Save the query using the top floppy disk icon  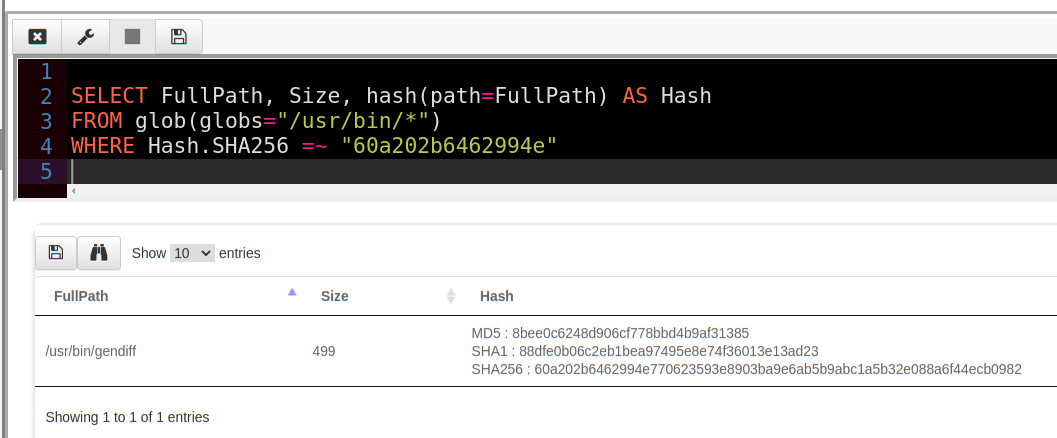(x=179, y=37)
